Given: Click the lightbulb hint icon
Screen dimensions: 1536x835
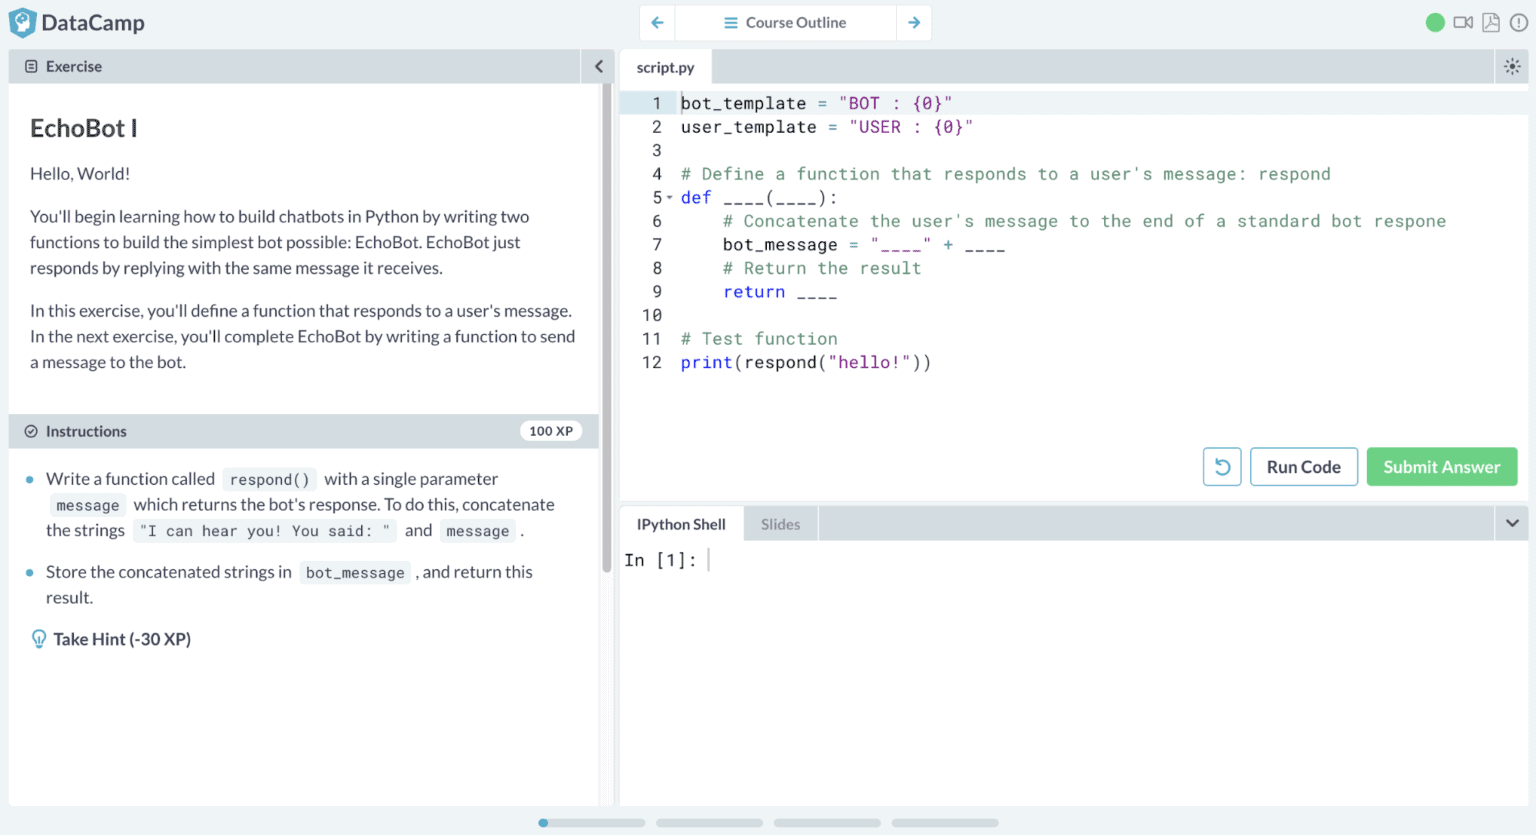Looking at the screenshot, I should (x=39, y=639).
